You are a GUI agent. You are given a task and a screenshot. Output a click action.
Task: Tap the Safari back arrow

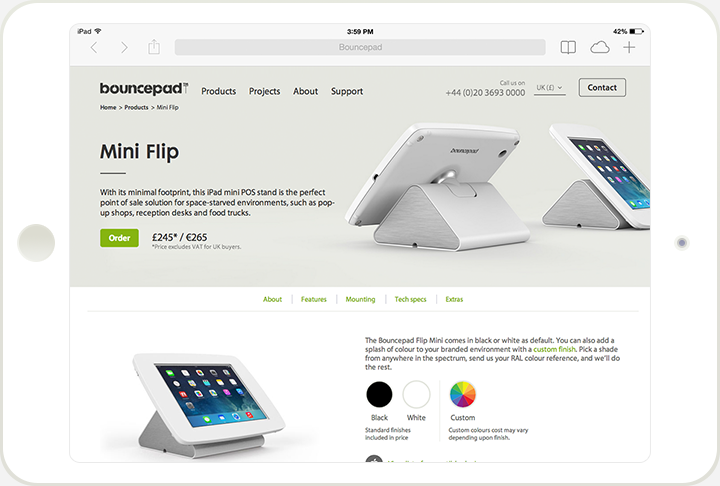coord(94,47)
